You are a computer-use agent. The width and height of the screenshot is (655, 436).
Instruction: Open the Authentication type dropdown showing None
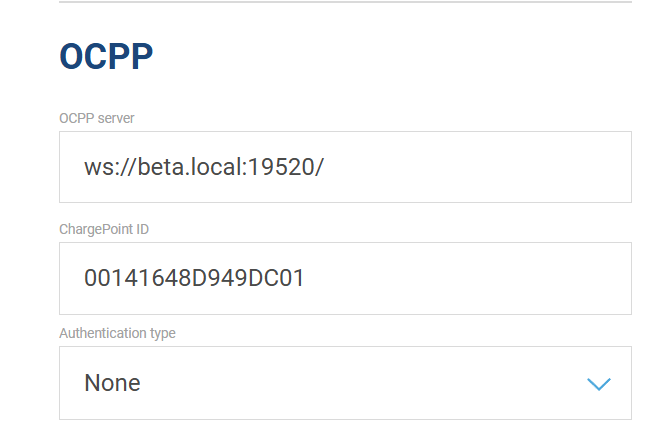(x=345, y=383)
